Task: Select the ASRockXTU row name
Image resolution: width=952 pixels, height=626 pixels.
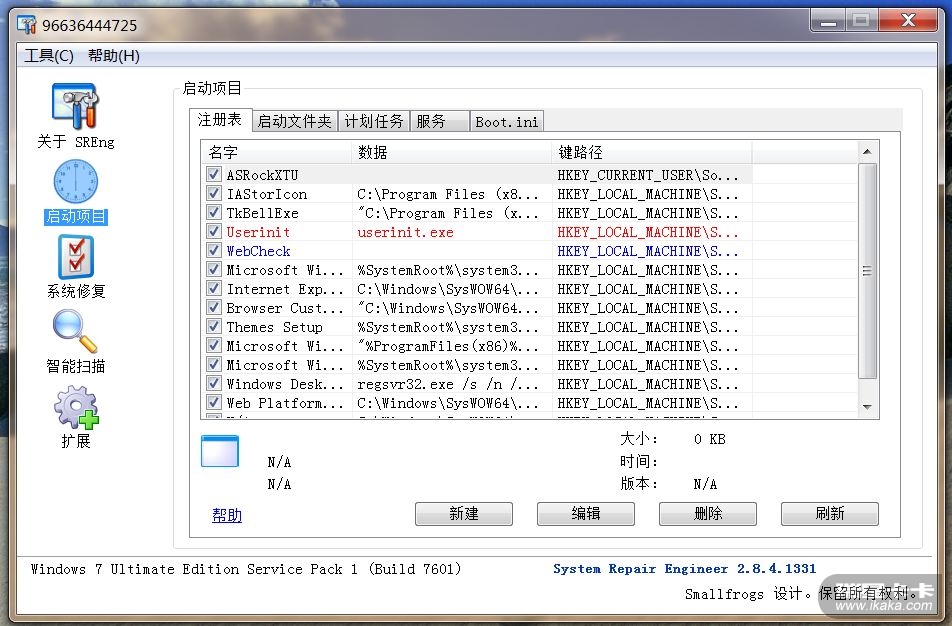Action: pyautogui.click(x=262, y=175)
